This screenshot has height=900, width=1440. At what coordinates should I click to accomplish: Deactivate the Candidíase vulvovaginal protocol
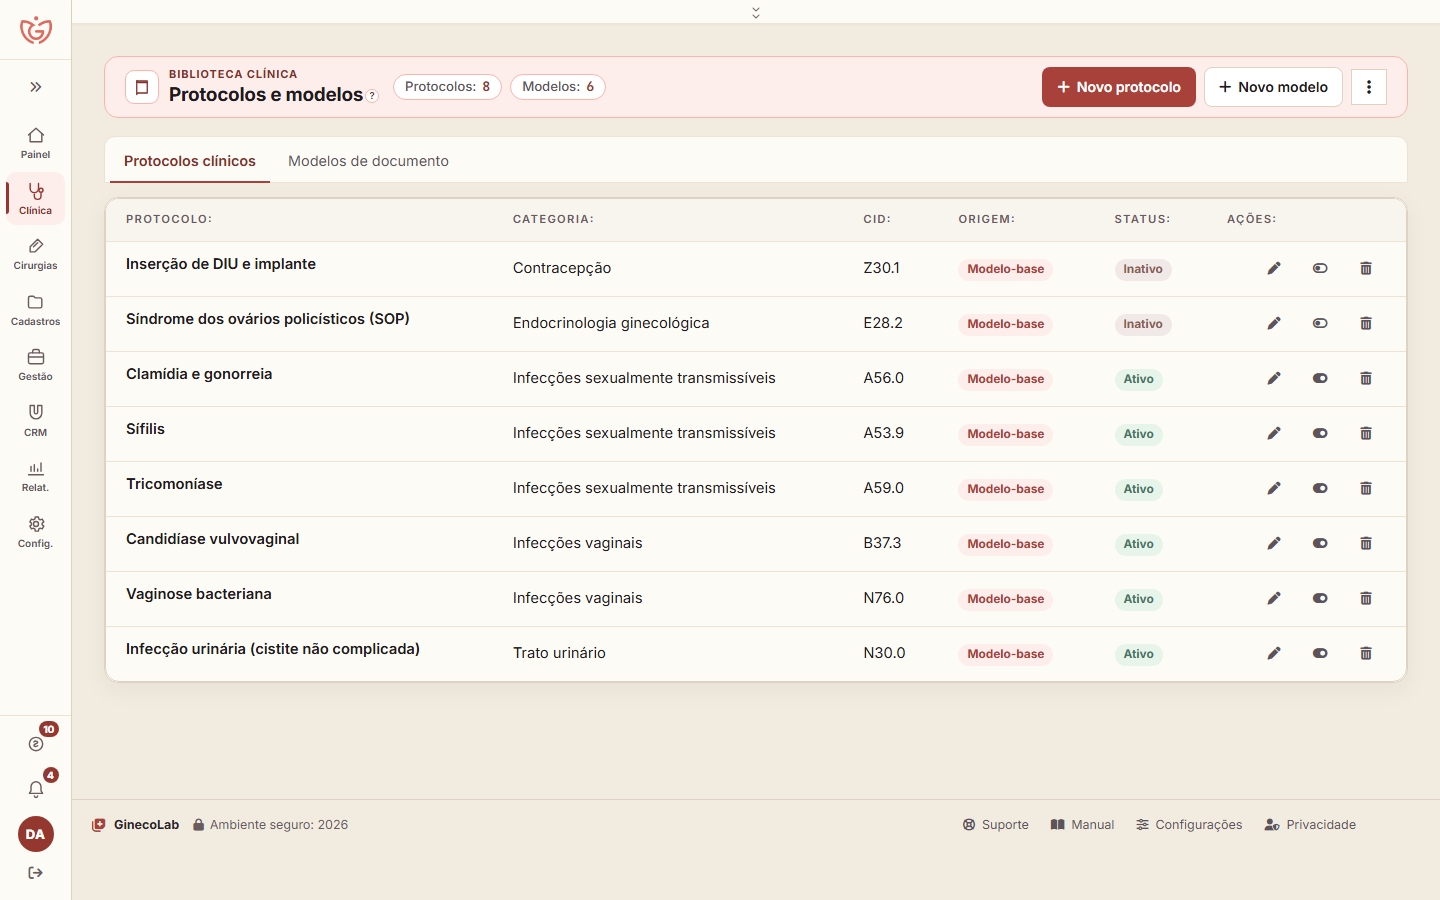click(x=1320, y=543)
